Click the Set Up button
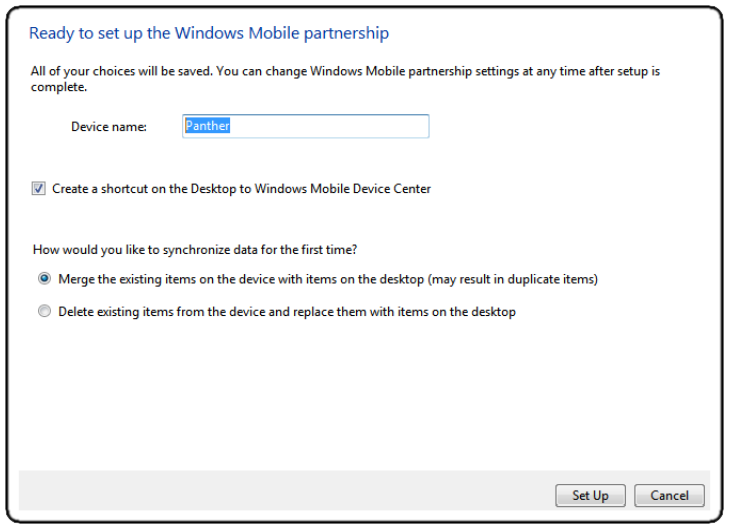This screenshot has width=729, height=529. 590,495
